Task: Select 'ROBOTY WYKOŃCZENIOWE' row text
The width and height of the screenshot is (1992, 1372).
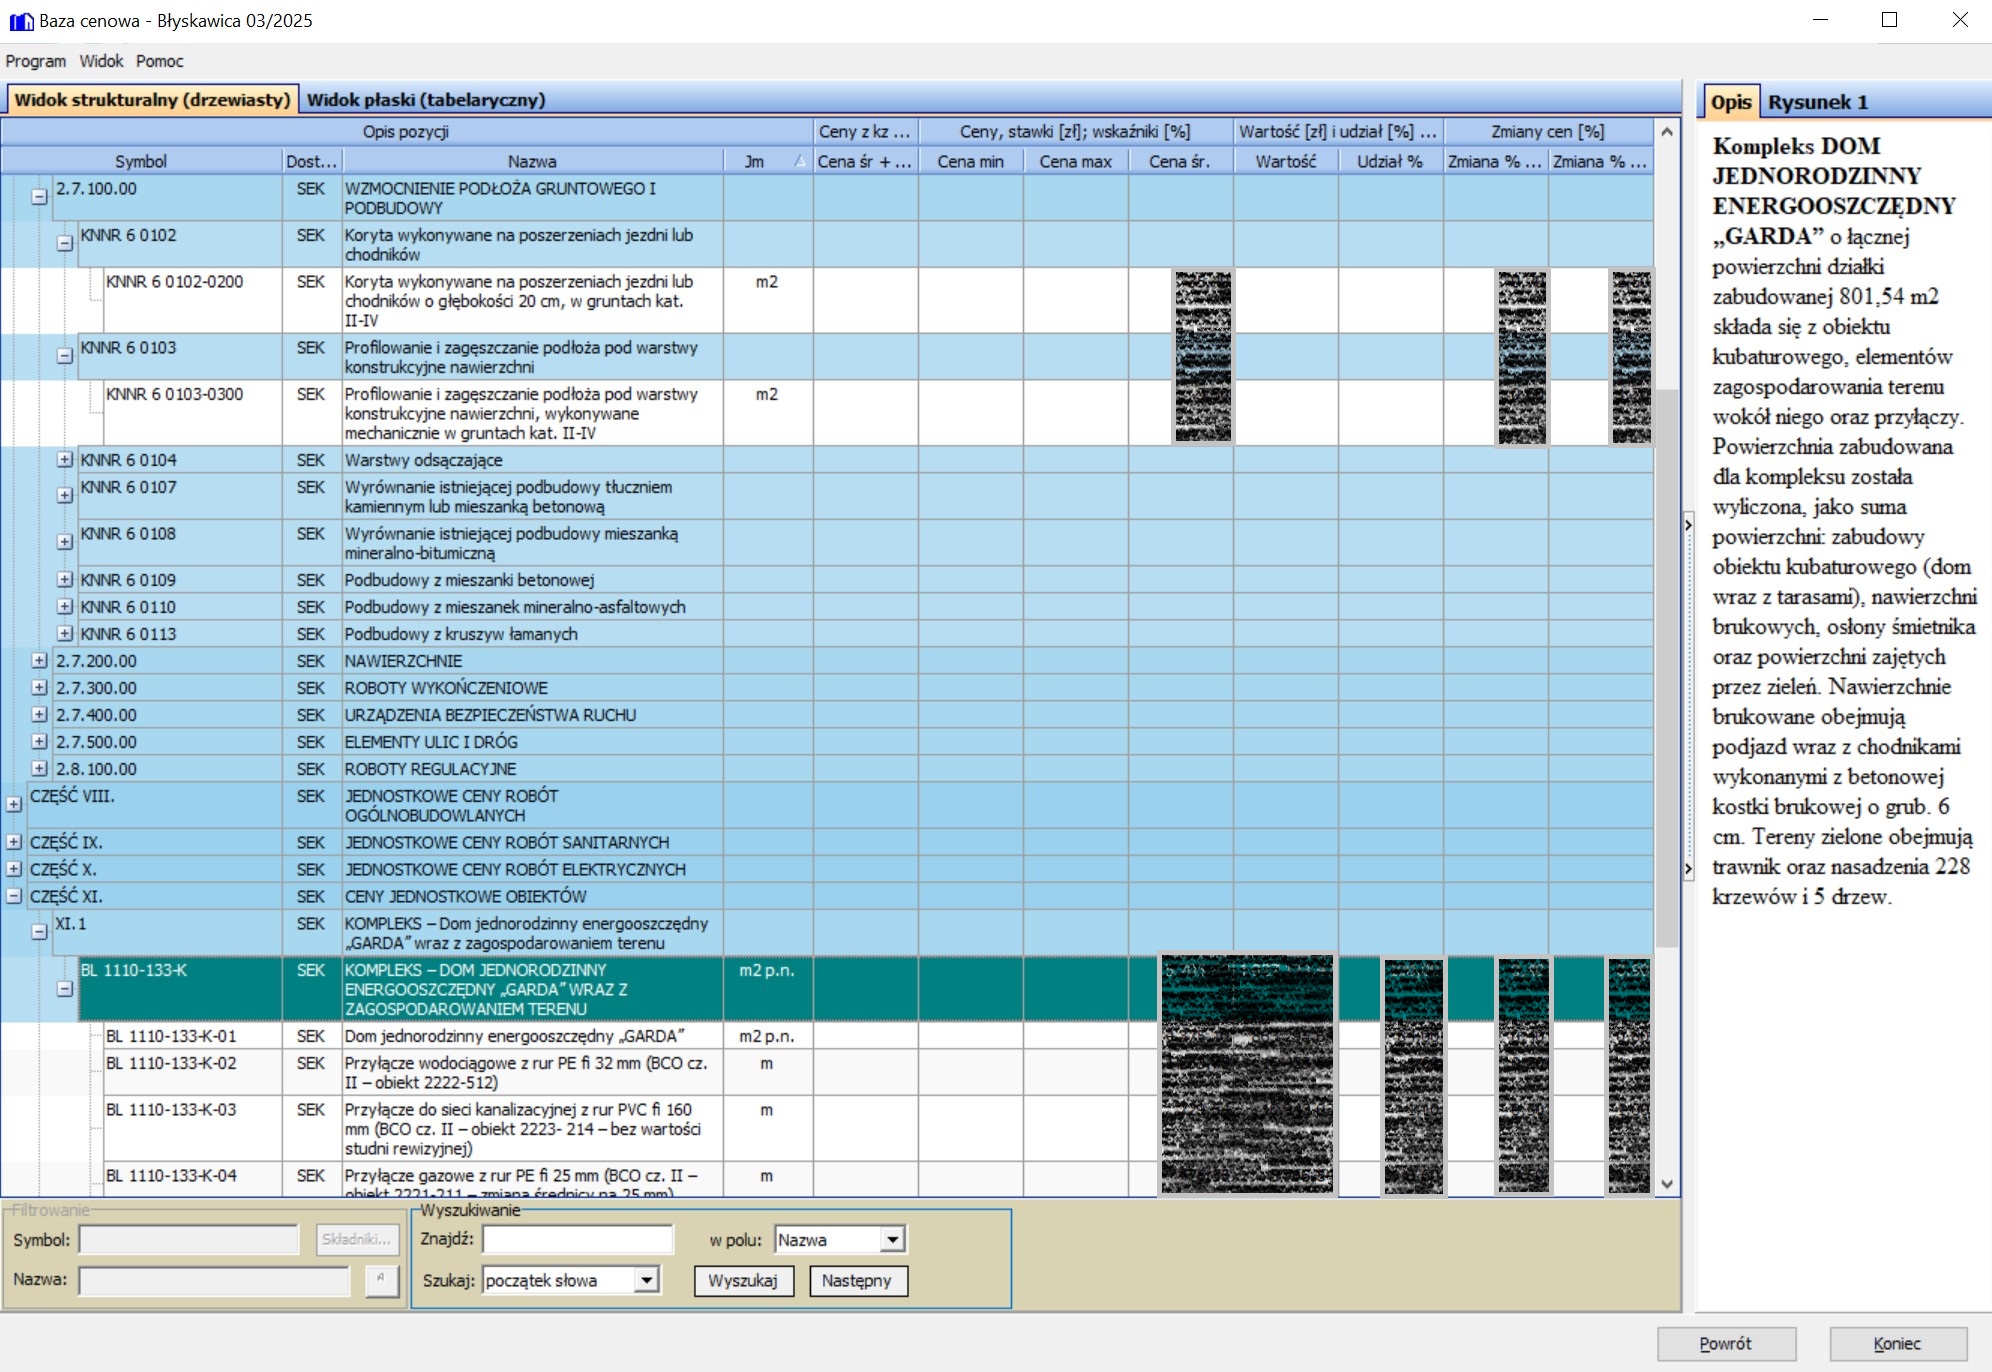Action: click(x=446, y=688)
